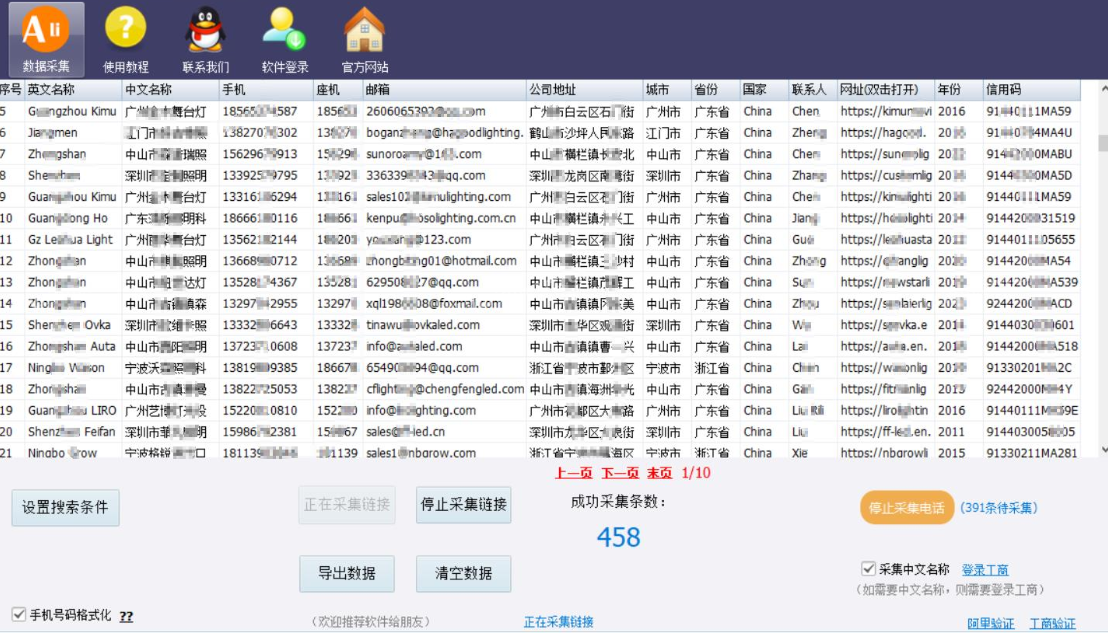Click email ending '@foxmail.com' in row 14
Image resolution: width=1108 pixels, height=634 pixels.
coord(434,304)
